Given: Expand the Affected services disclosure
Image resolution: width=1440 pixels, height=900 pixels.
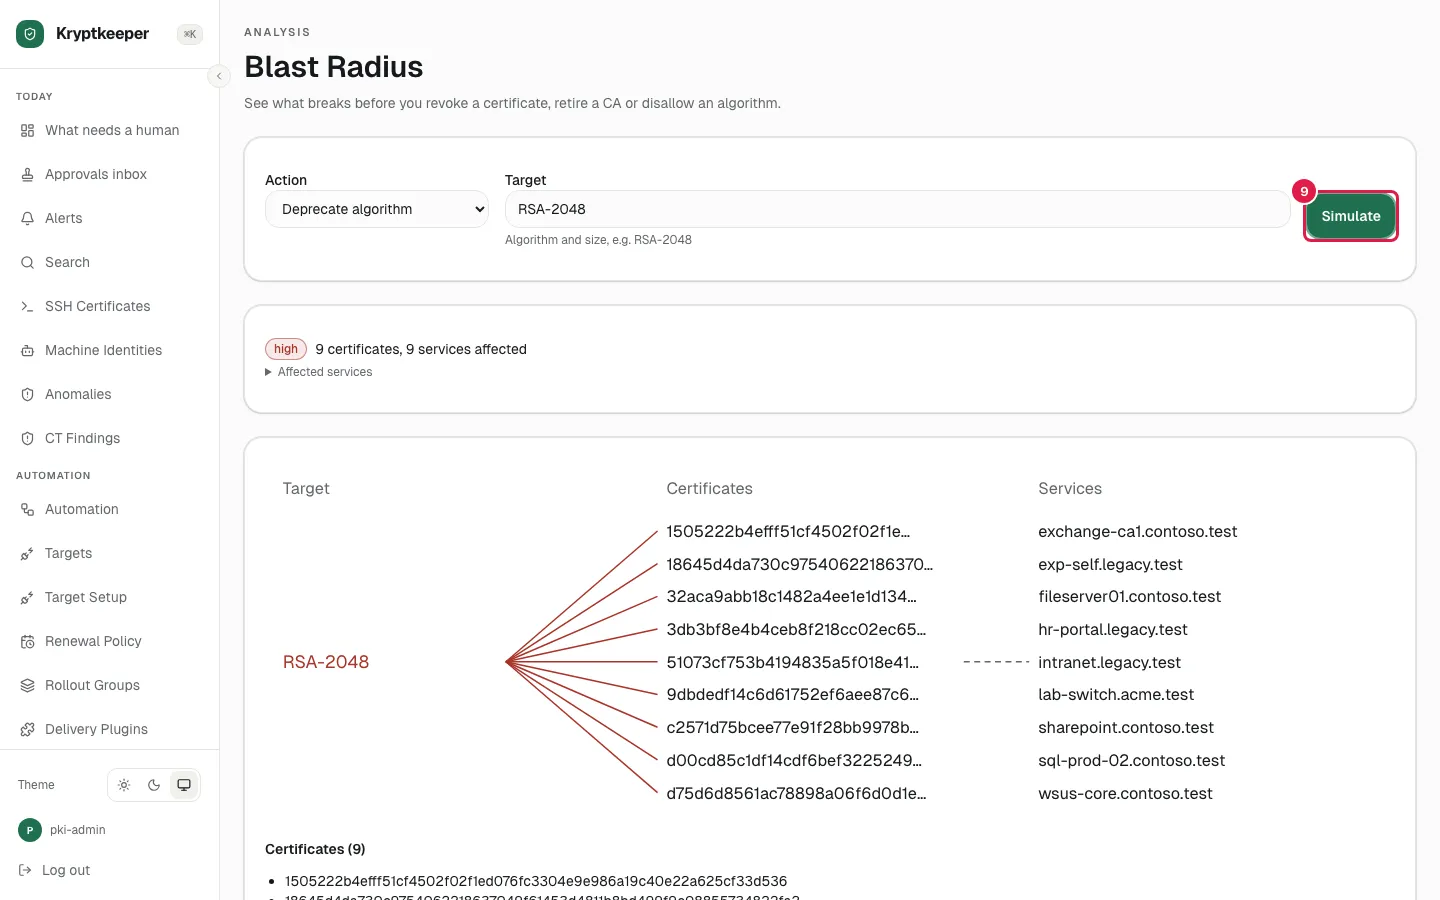Looking at the screenshot, I should pyautogui.click(x=319, y=372).
